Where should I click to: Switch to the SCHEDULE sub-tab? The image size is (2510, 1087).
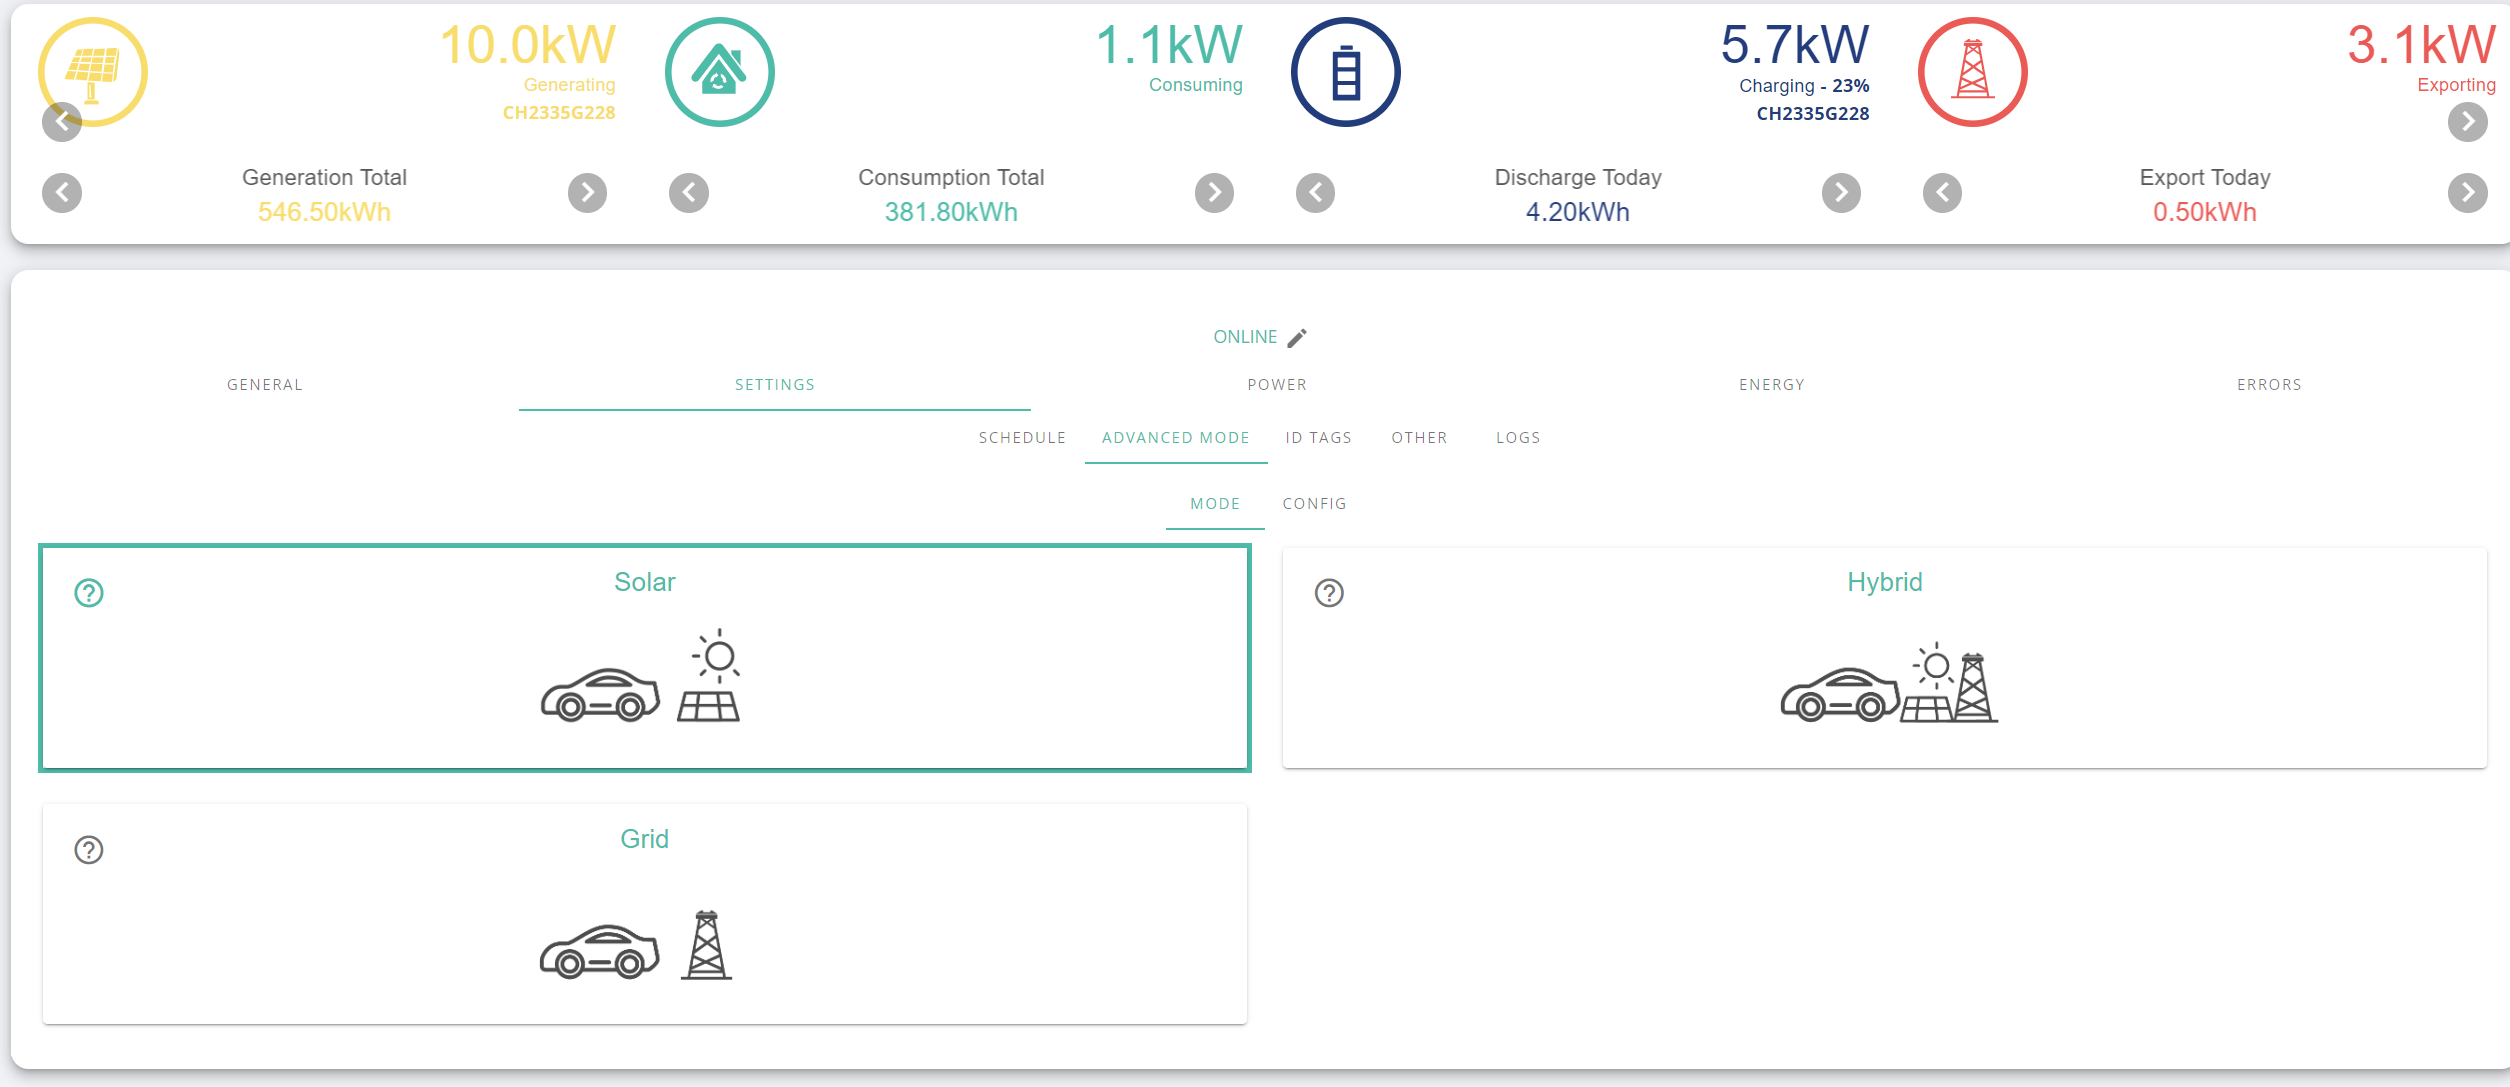point(1022,438)
